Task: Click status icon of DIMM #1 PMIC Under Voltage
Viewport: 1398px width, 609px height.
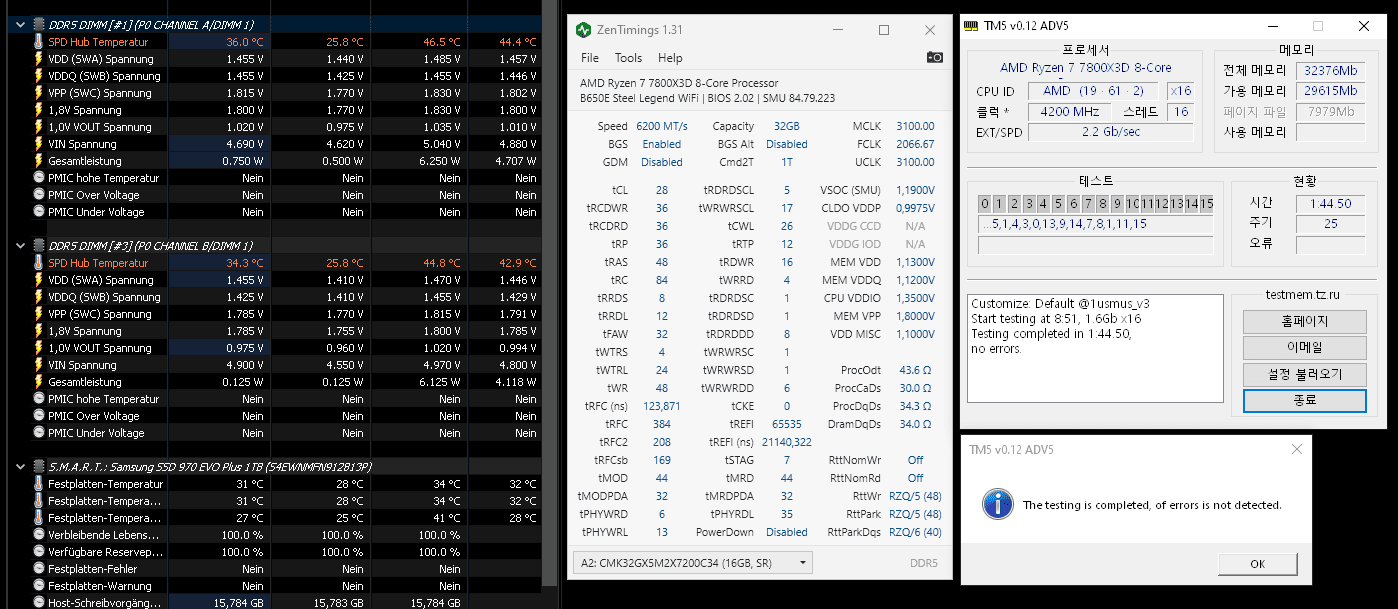Action: [39, 212]
